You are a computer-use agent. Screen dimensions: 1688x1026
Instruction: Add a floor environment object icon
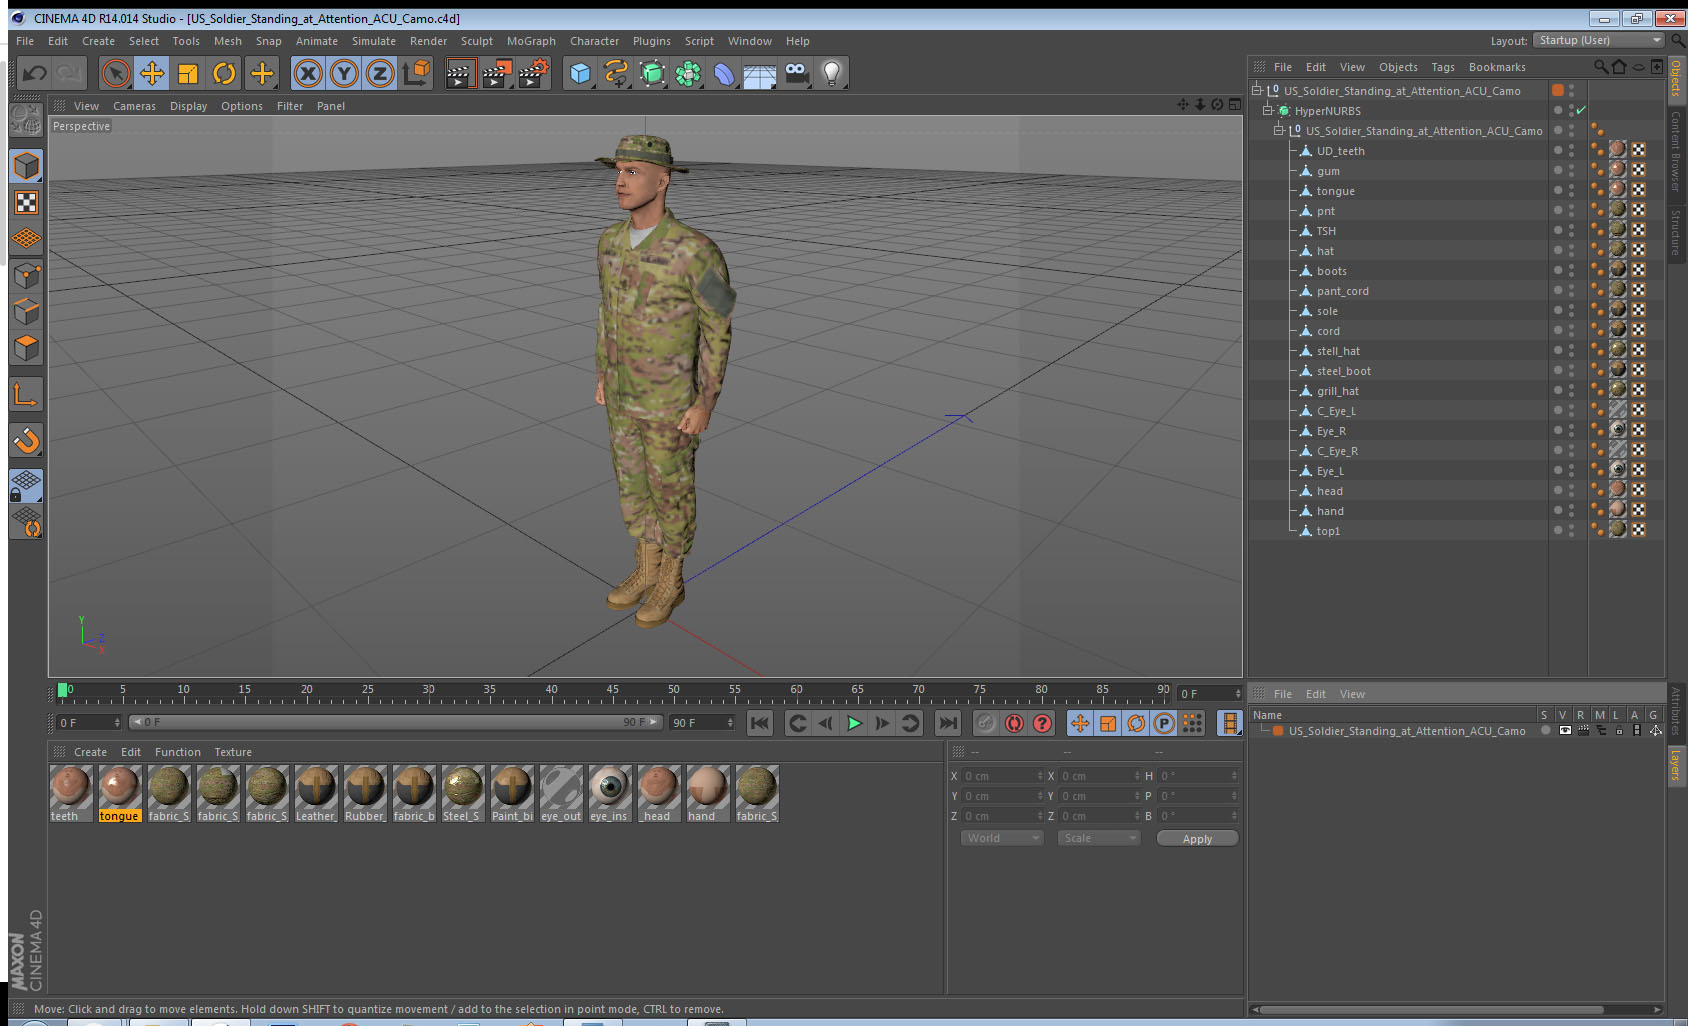pos(760,73)
